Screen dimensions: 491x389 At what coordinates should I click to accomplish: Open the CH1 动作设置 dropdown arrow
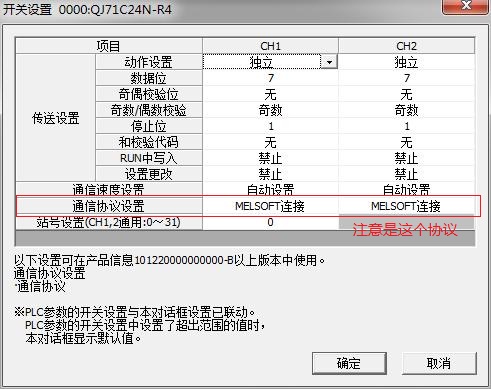329,62
